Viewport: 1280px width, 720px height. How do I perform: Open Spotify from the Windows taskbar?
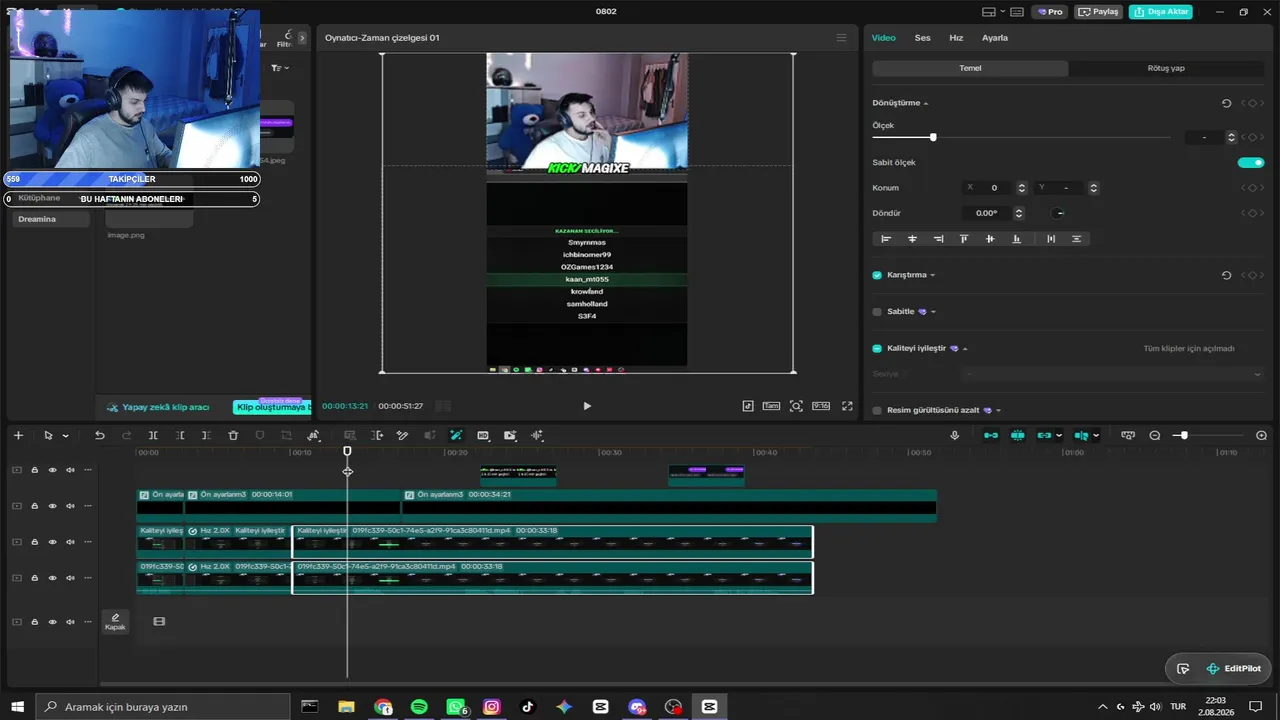[x=419, y=706]
